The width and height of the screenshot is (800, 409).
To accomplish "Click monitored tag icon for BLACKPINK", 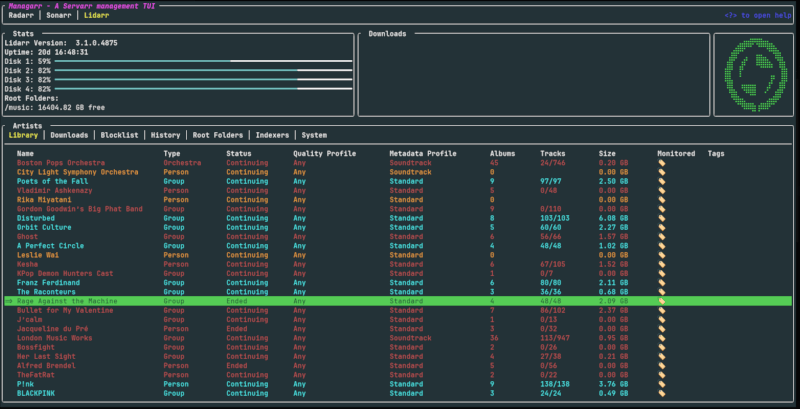I will [661, 393].
